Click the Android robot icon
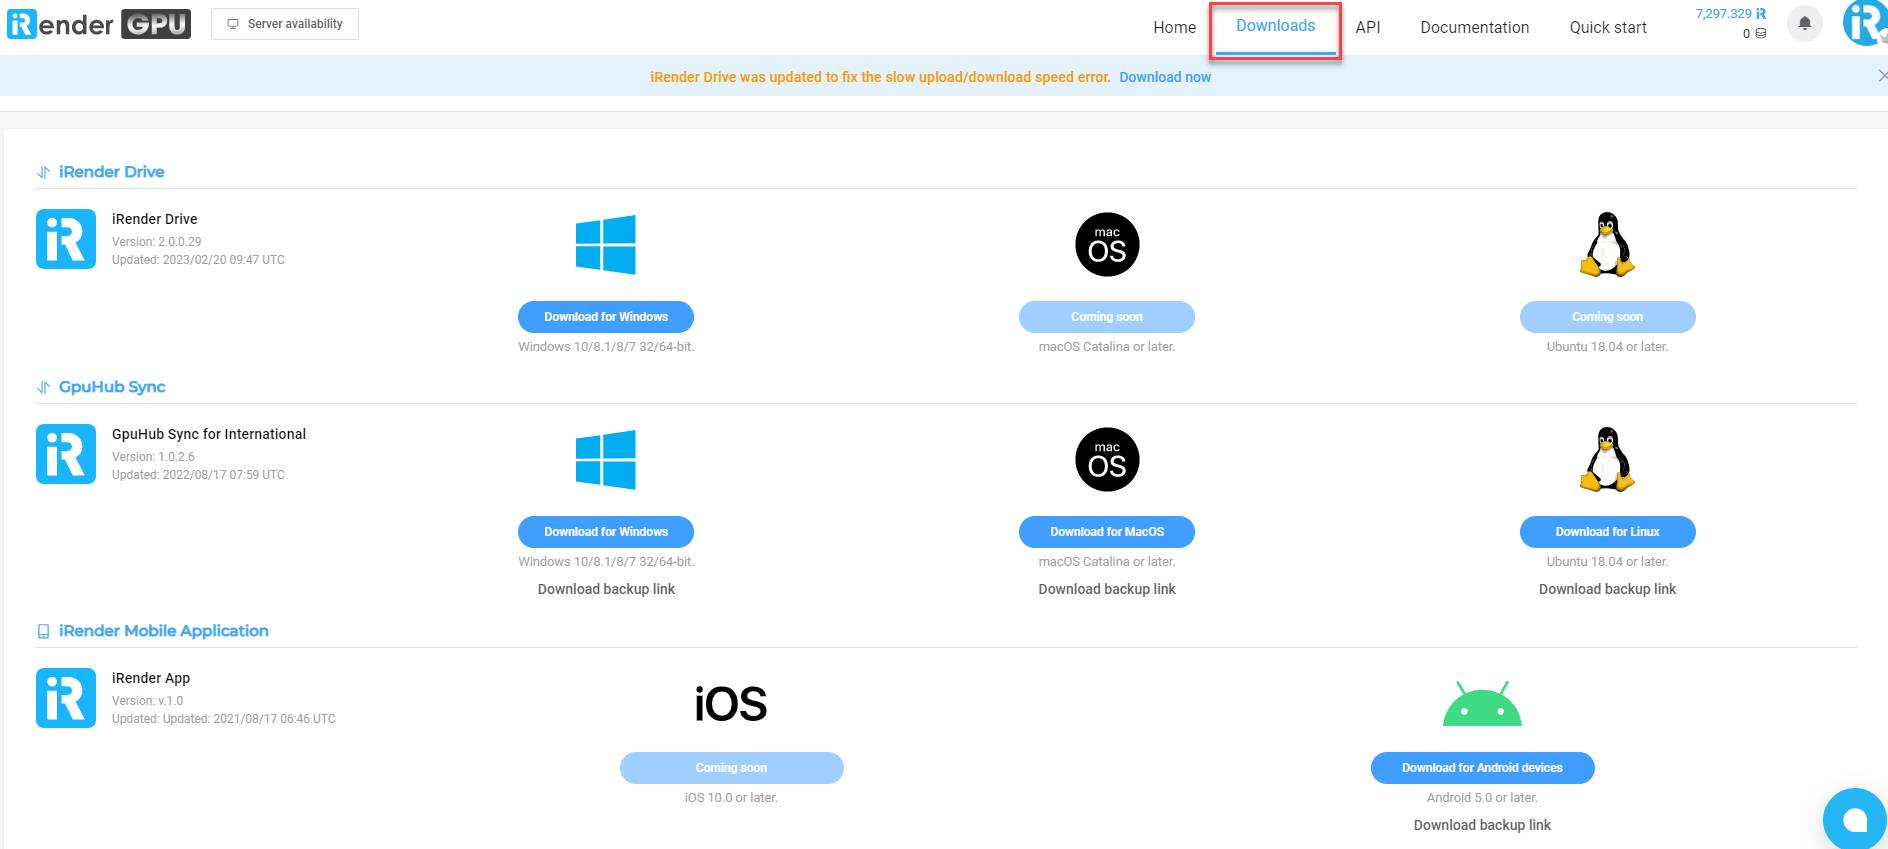This screenshot has width=1888, height=849. click(x=1482, y=704)
